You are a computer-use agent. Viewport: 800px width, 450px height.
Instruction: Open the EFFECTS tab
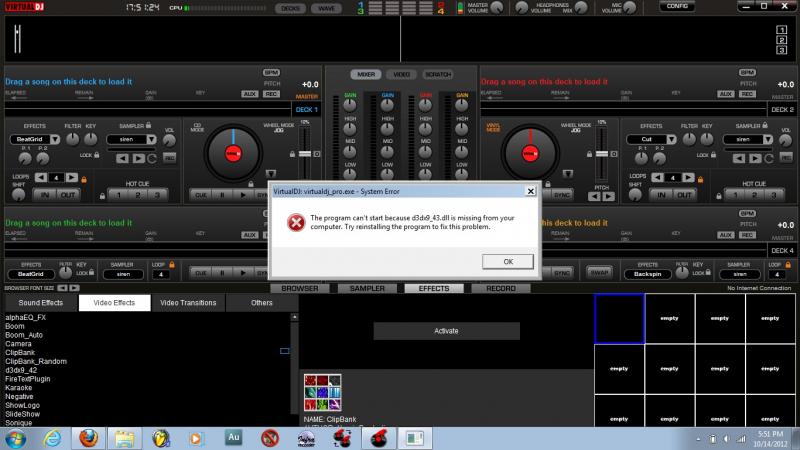click(434, 288)
